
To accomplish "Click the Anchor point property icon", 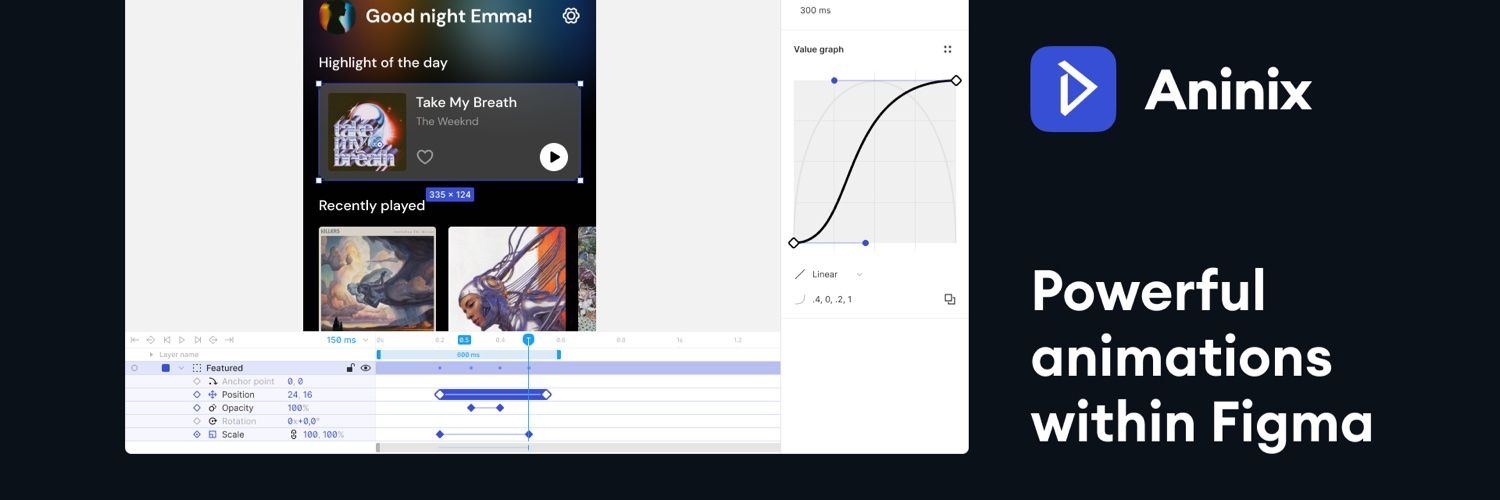I will point(212,381).
